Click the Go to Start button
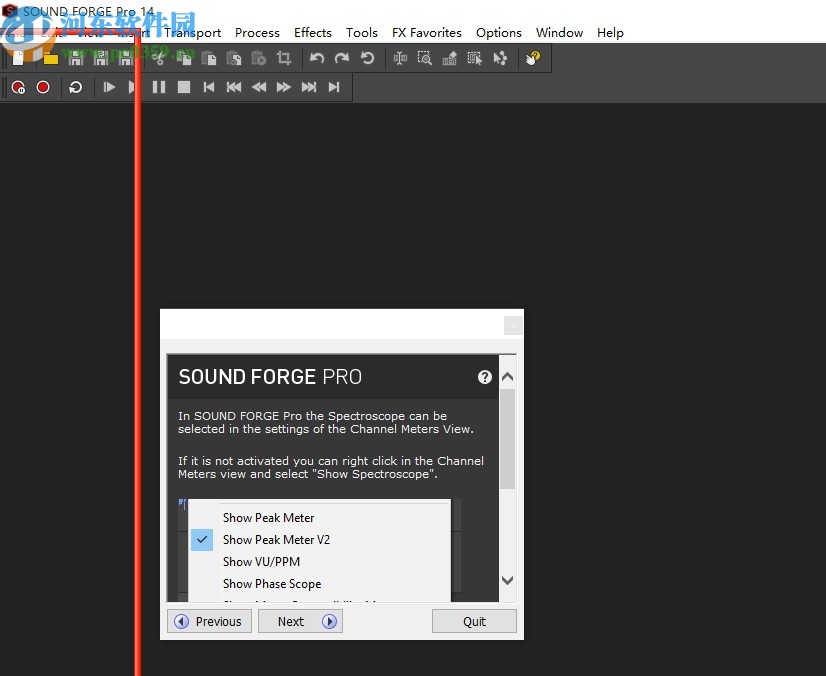The height and width of the screenshot is (676, 826). point(209,87)
